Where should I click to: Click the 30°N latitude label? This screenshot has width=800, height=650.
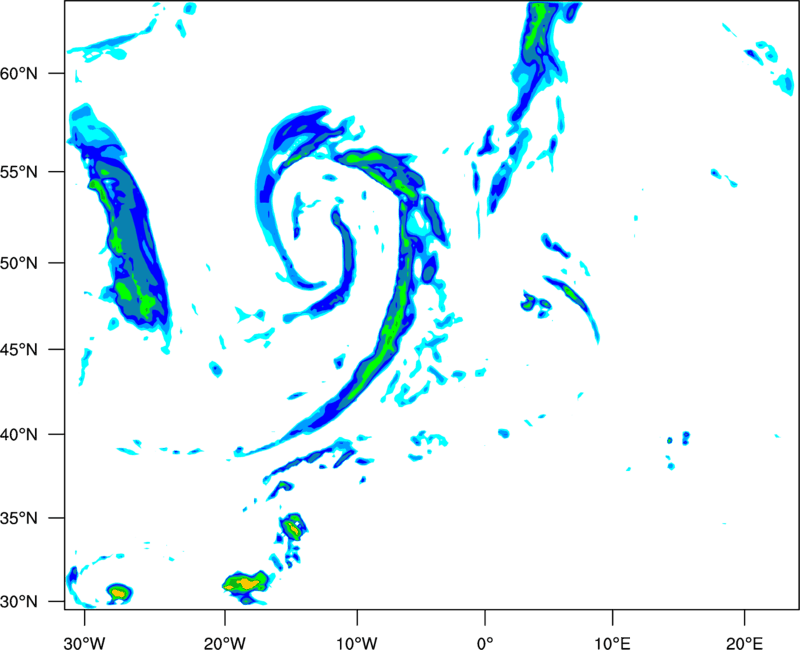19,602
